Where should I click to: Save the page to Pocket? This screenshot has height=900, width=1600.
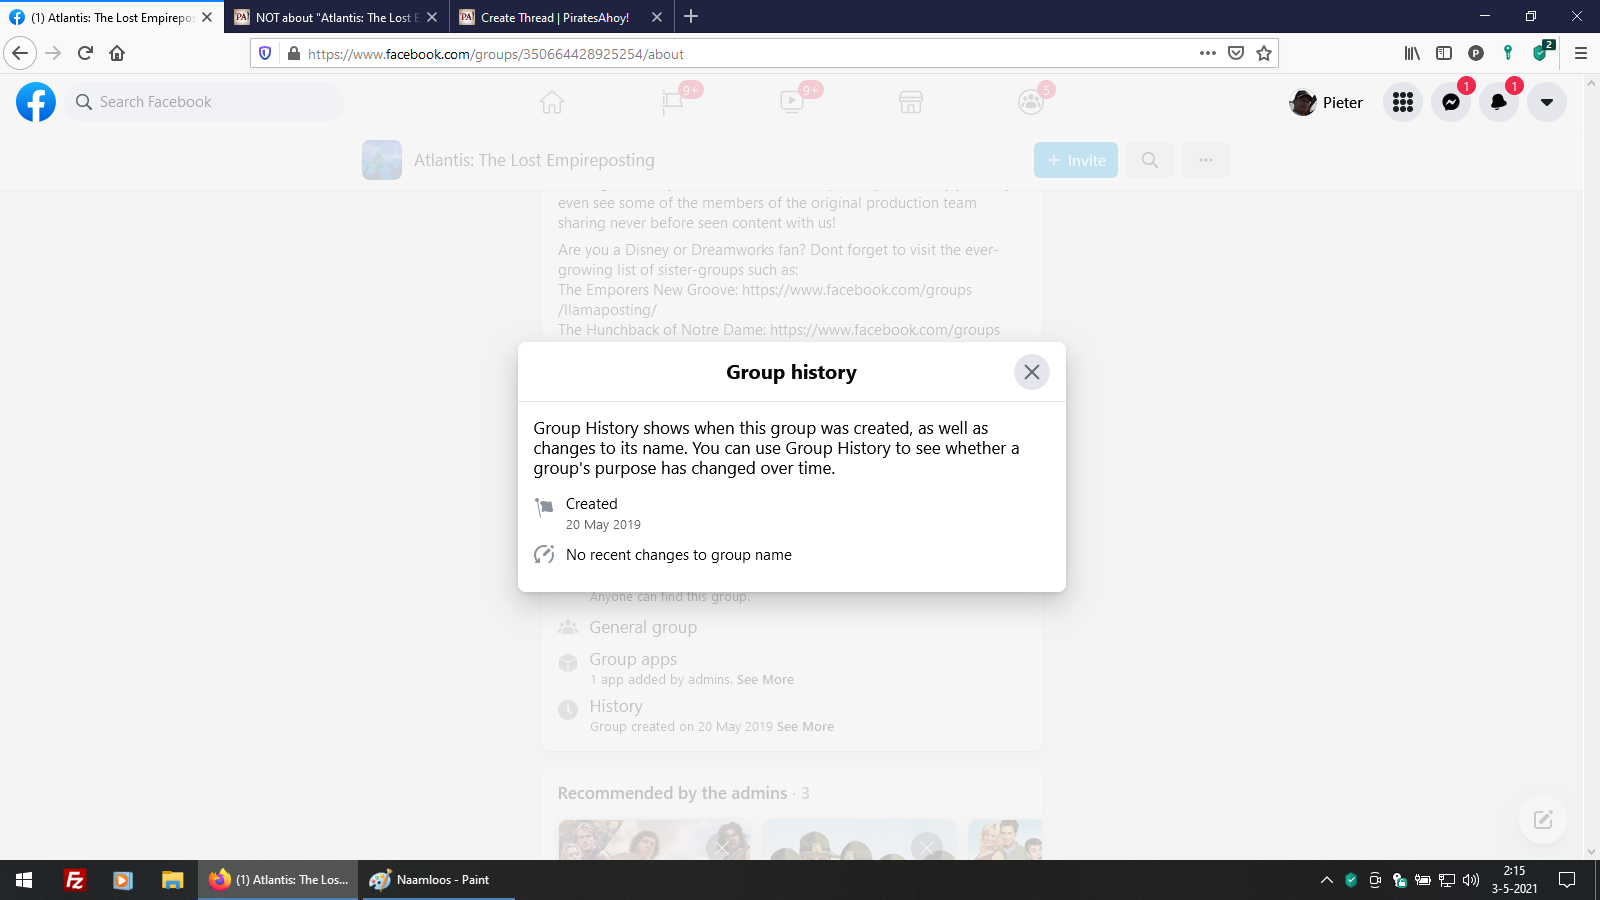(x=1236, y=53)
